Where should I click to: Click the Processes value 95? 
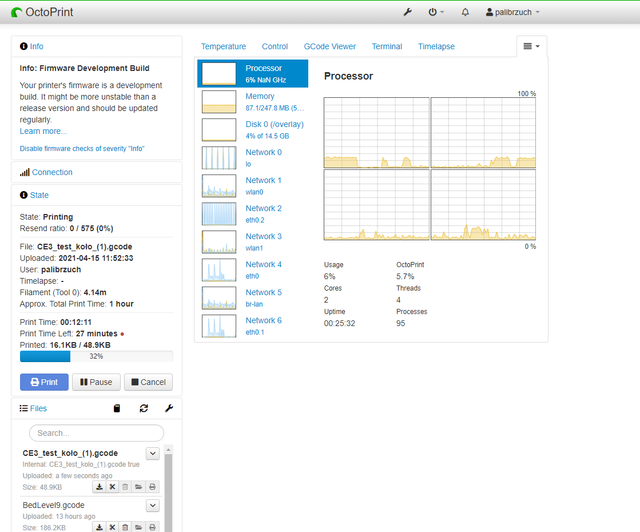coord(400,323)
